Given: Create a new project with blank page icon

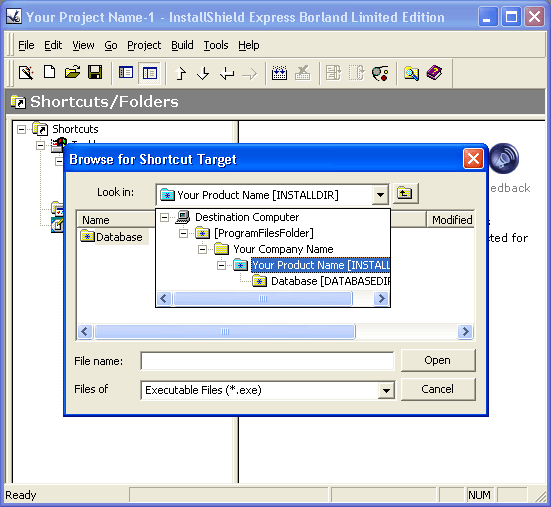Looking at the screenshot, I should pyautogui.click(x=49, y=72).
